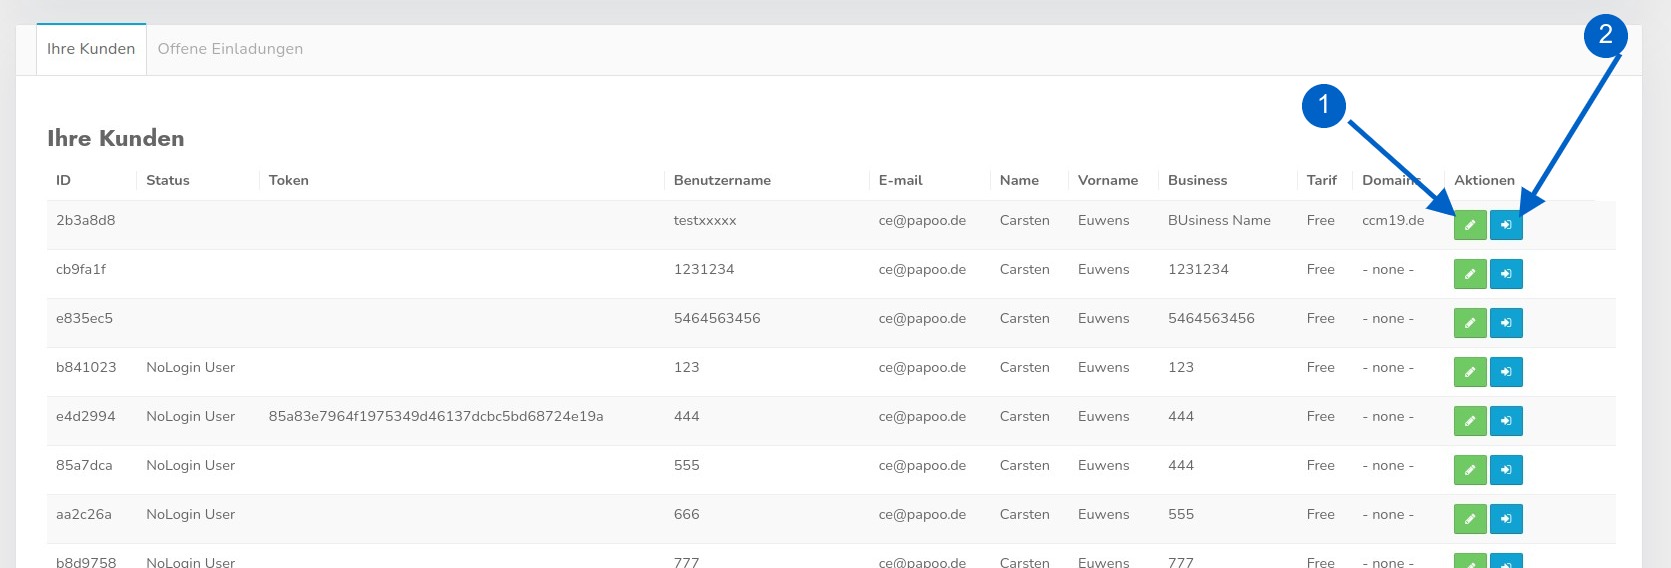Click the E-mail column header

click(x=900, y=181)
